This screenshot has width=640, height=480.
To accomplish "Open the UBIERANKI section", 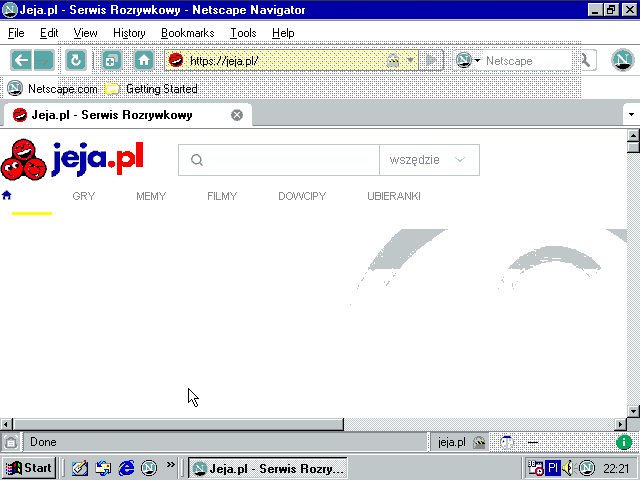I will point(394,196).
